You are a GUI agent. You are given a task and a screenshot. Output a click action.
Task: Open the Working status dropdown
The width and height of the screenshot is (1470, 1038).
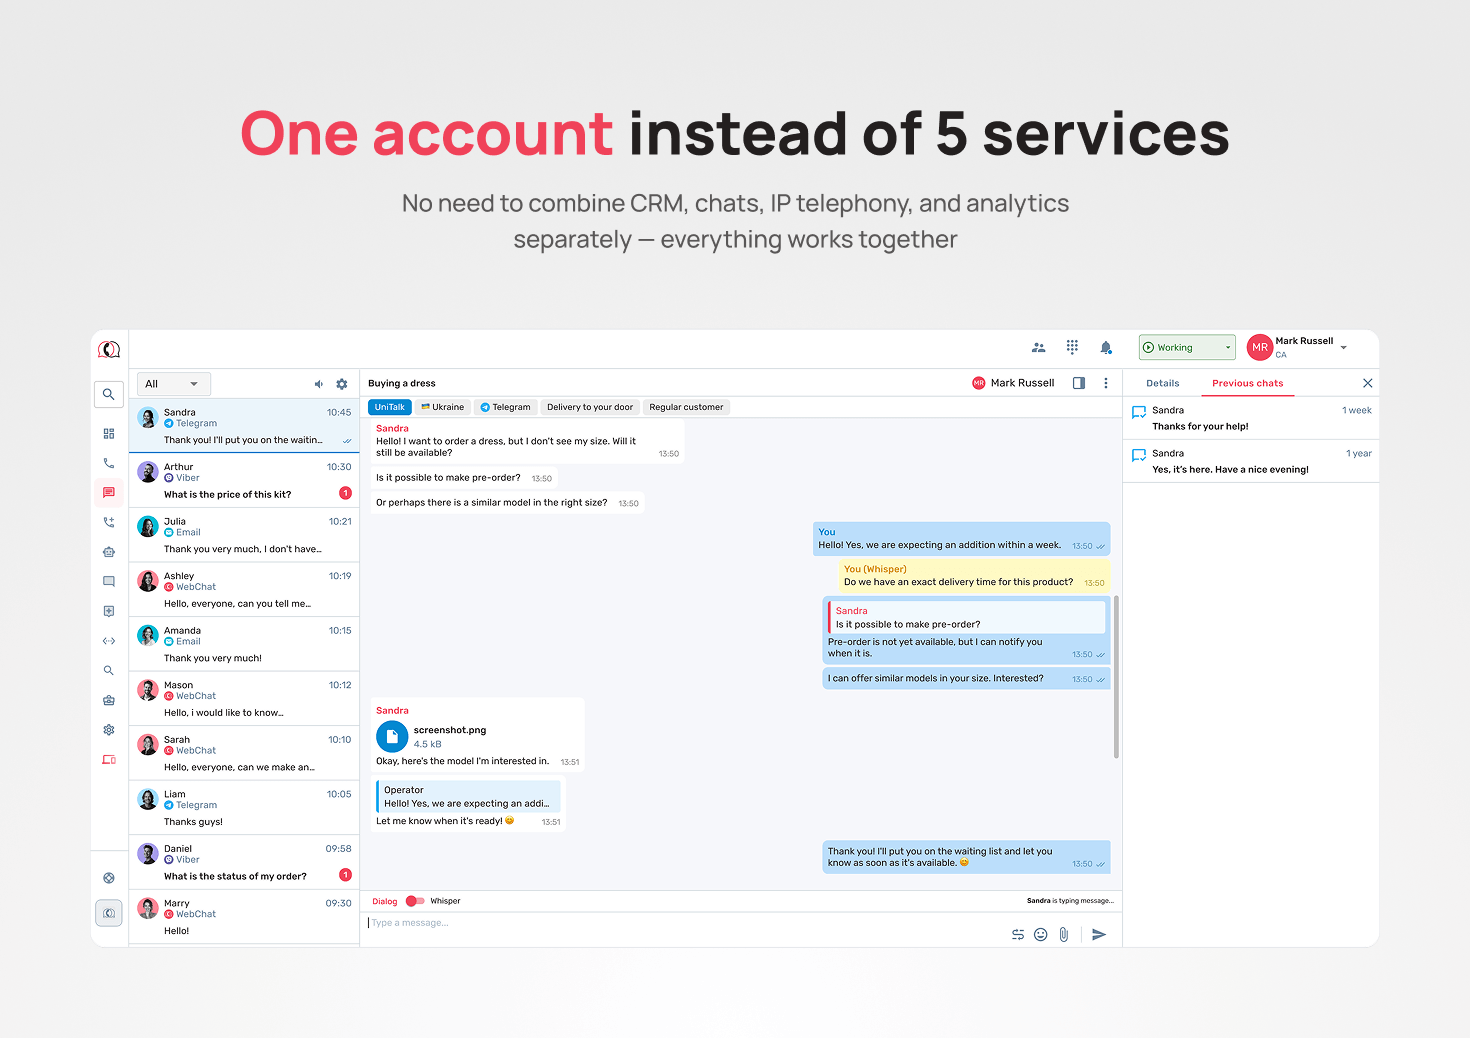pos(1187,347)
